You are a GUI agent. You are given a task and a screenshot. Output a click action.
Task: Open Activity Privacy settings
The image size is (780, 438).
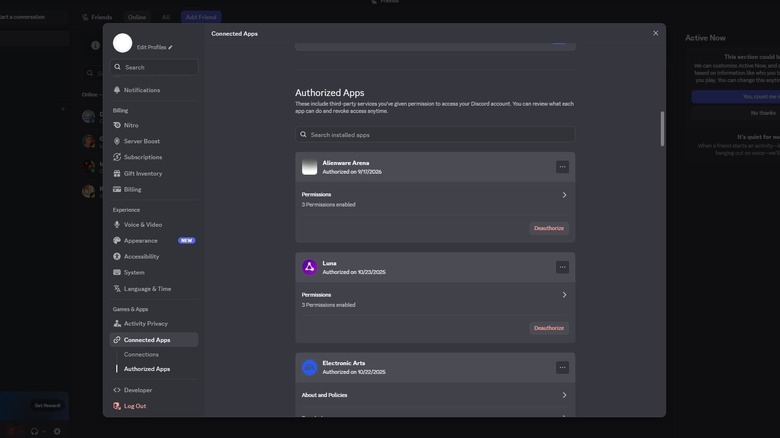(x=154, y=324)
